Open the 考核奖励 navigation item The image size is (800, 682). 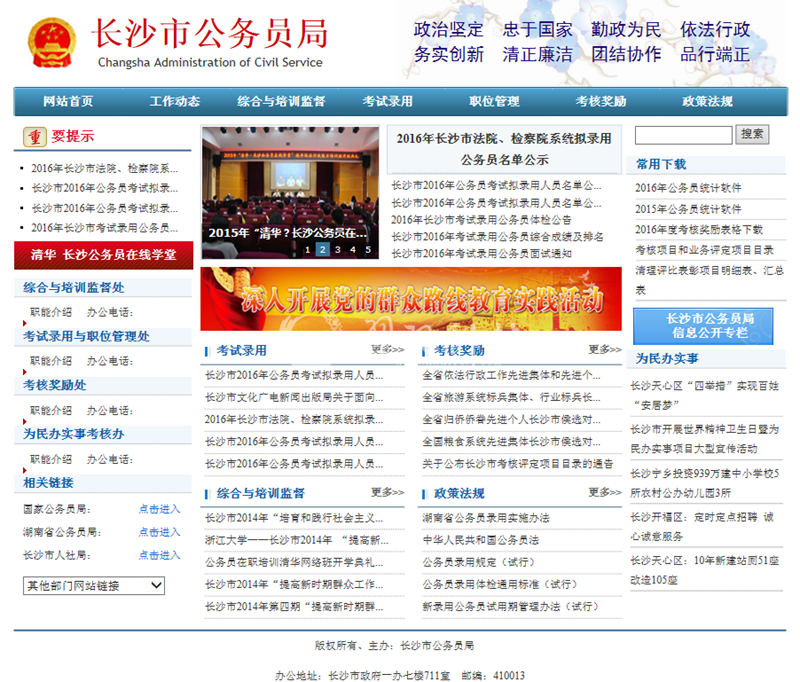tap(601, 102)
